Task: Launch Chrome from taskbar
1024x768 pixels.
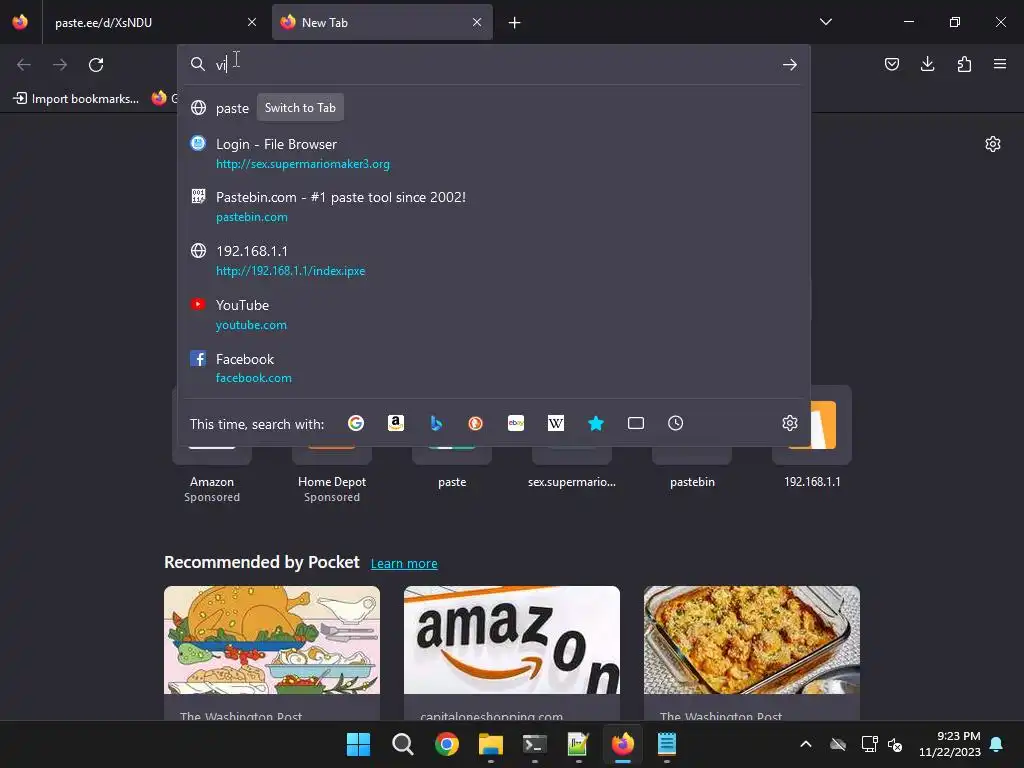Action: click(x=447, y=744)
